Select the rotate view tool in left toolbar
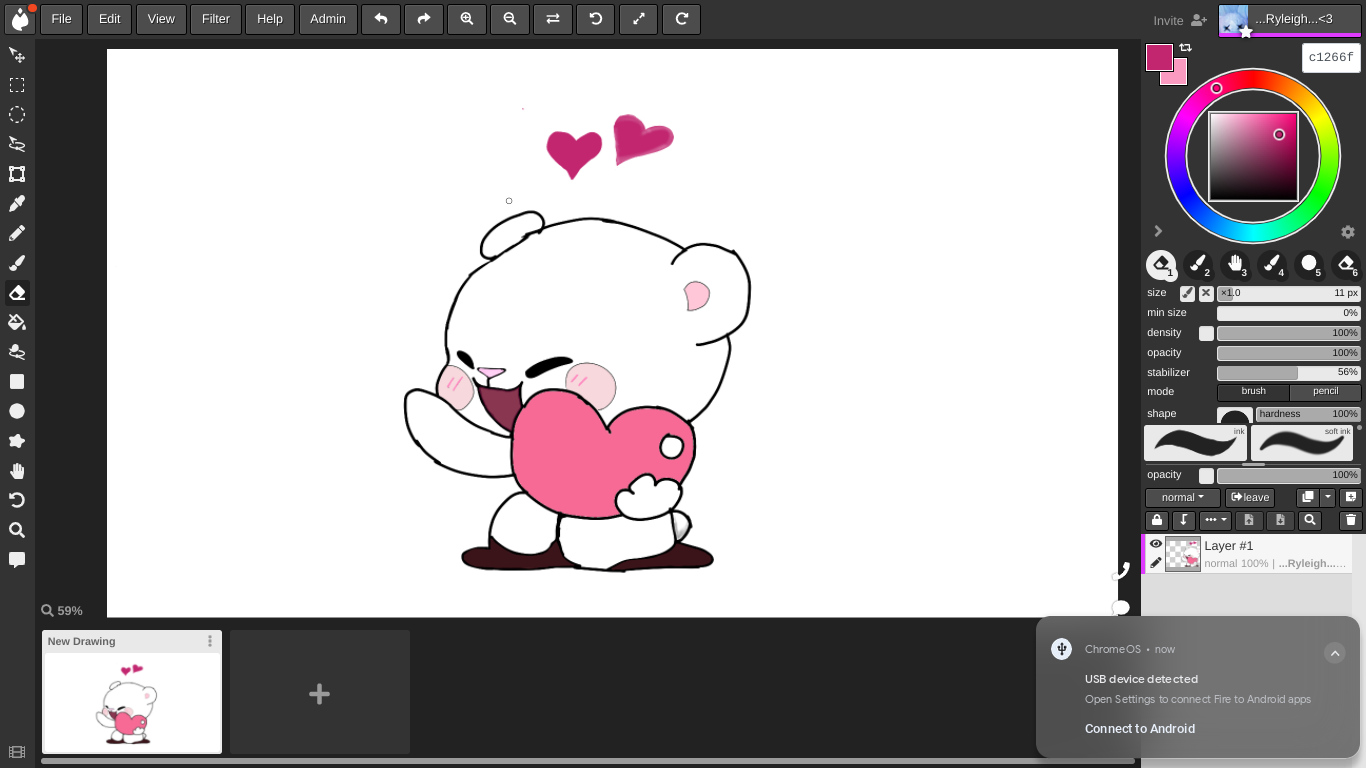Screen dimensions: 1366x768 tap(17, 500)
